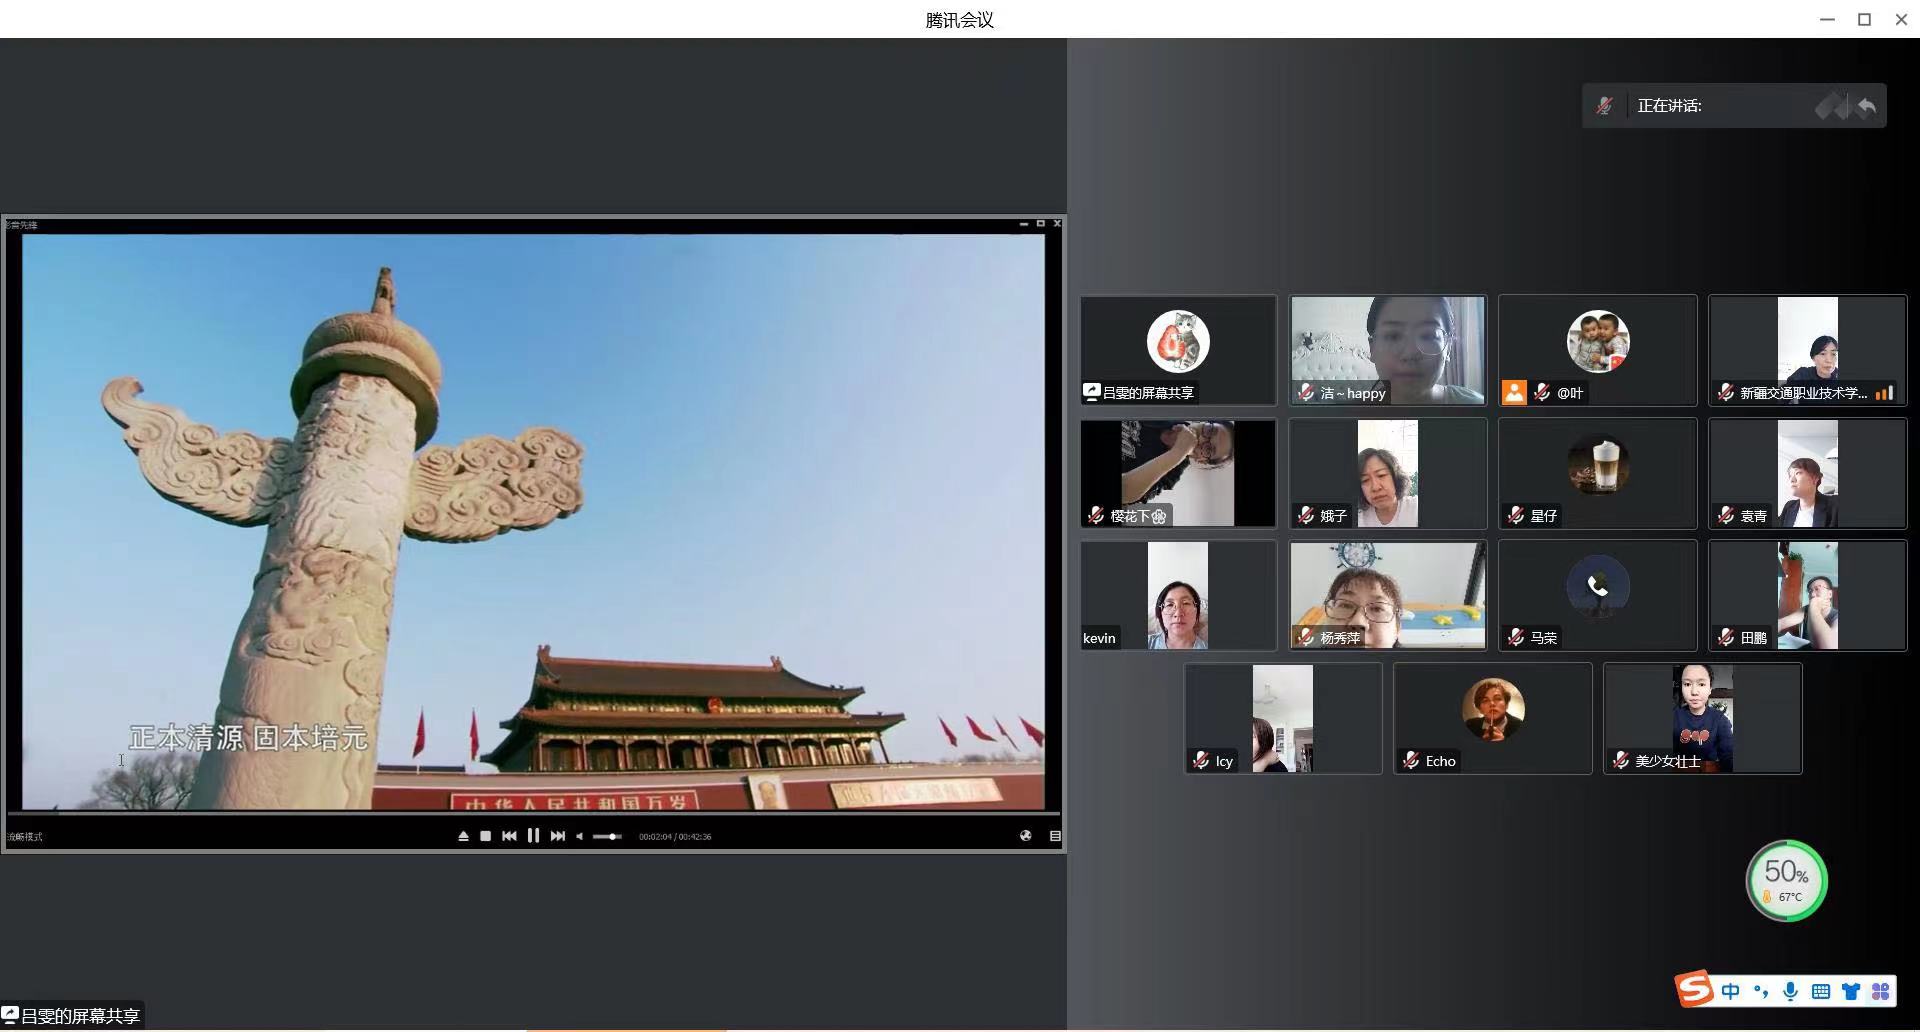
Task: Toggle the muted microphone in speaking panel
Action: [x=1604, y=106]
